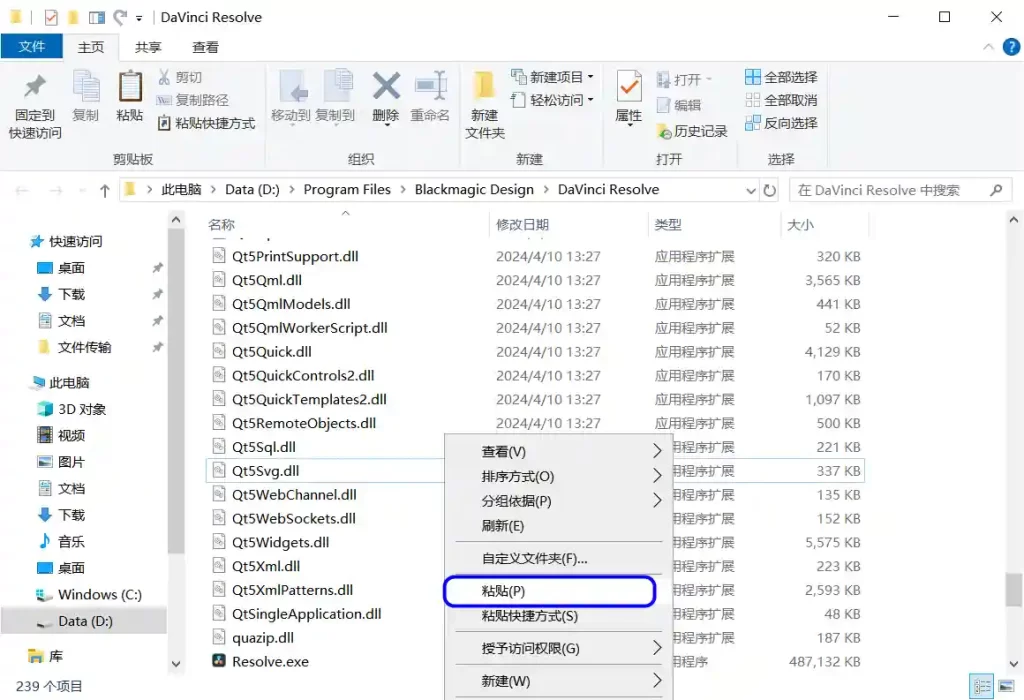Click the refresh icon beside the address bar
The width and height of the screenshot is (1024, 700).
770,190
